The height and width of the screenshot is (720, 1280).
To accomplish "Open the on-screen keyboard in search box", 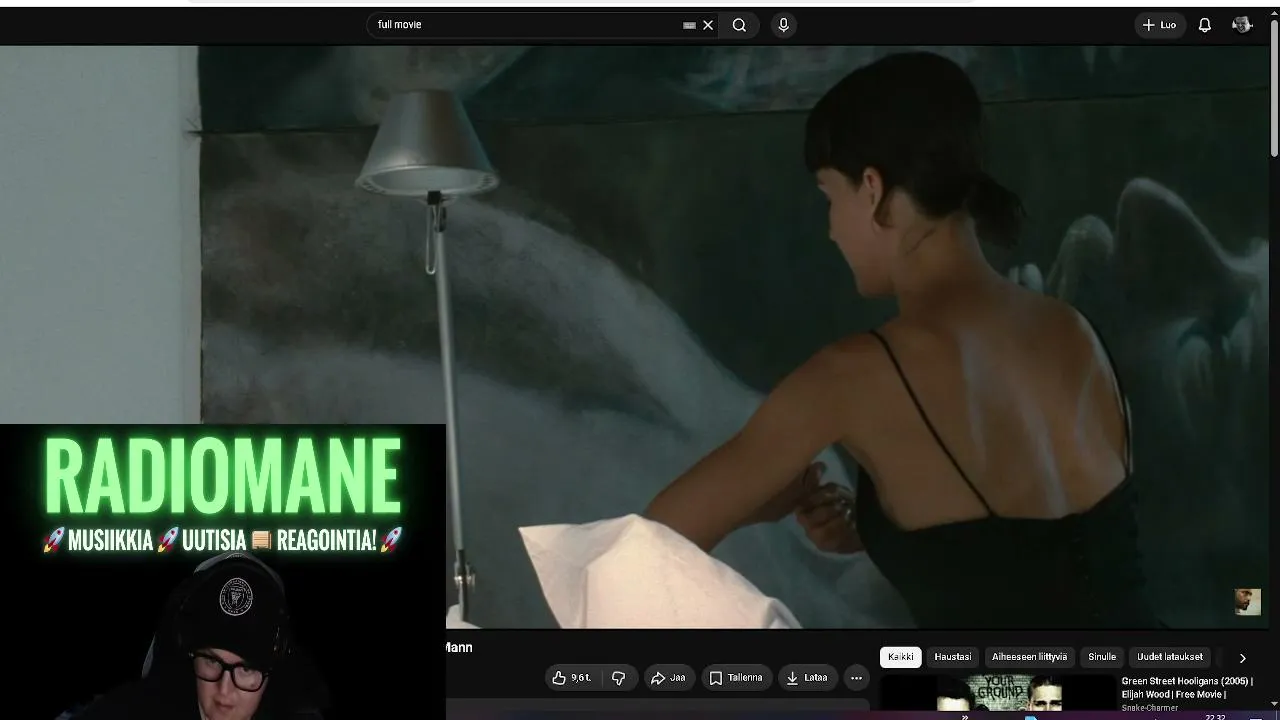I will click(689, 25).
